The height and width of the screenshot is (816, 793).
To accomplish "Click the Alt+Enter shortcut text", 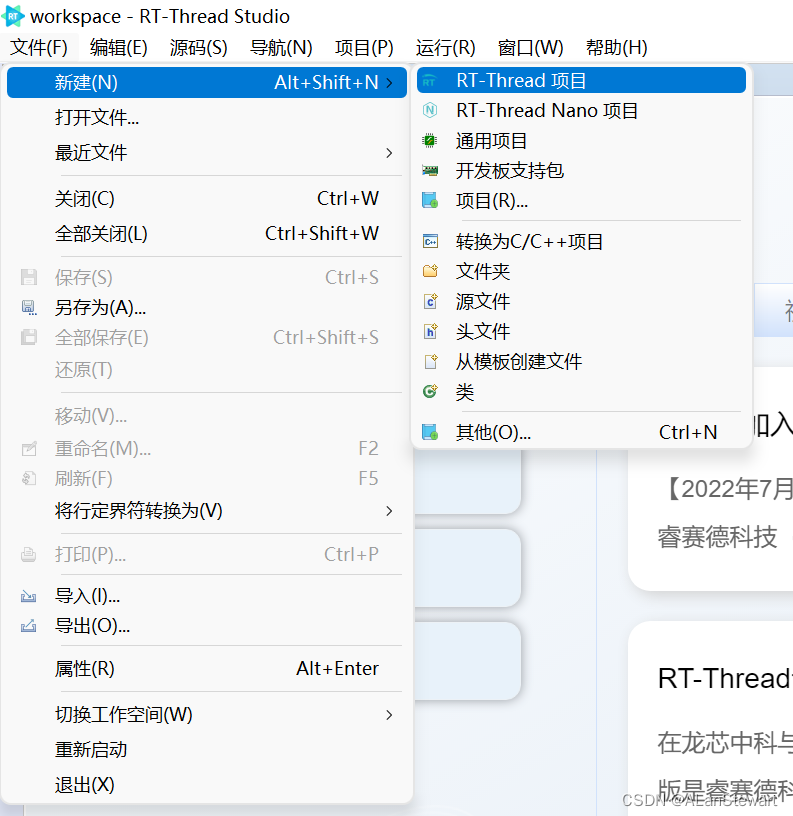I will [x=337, y=669].
